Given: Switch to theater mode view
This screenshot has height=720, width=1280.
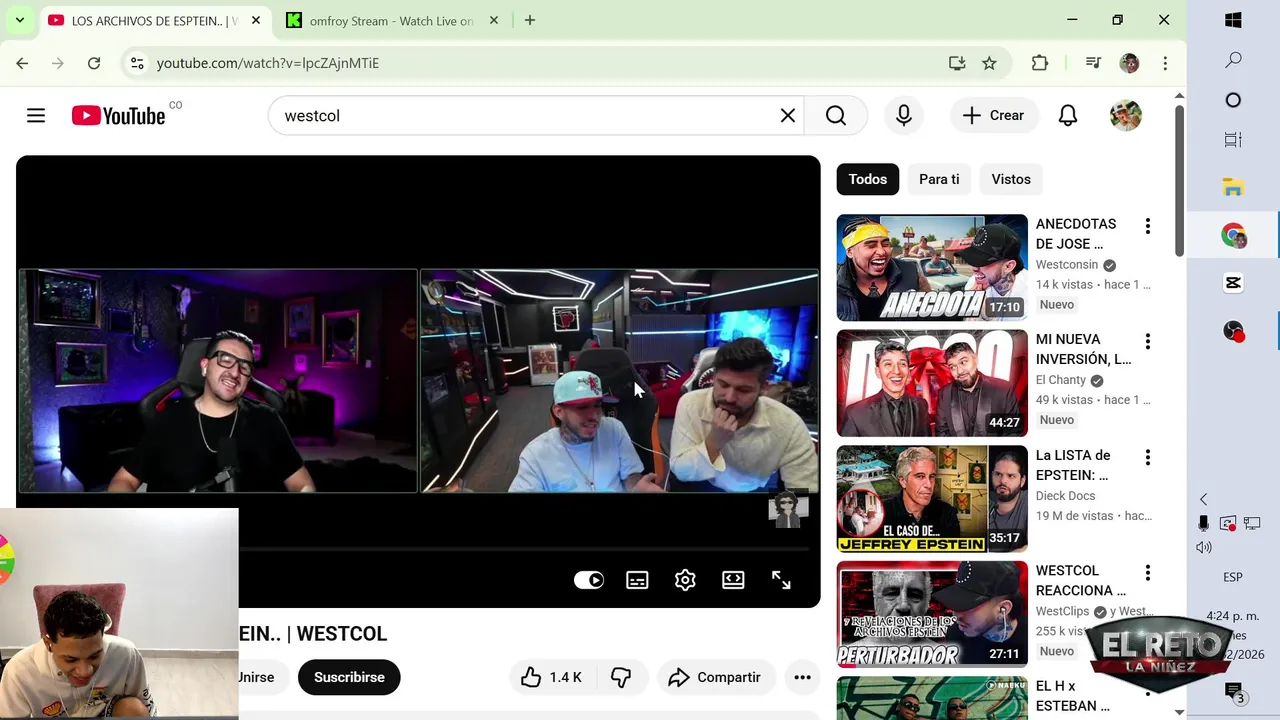Looking at the screenshot, I should pos(733,580).
